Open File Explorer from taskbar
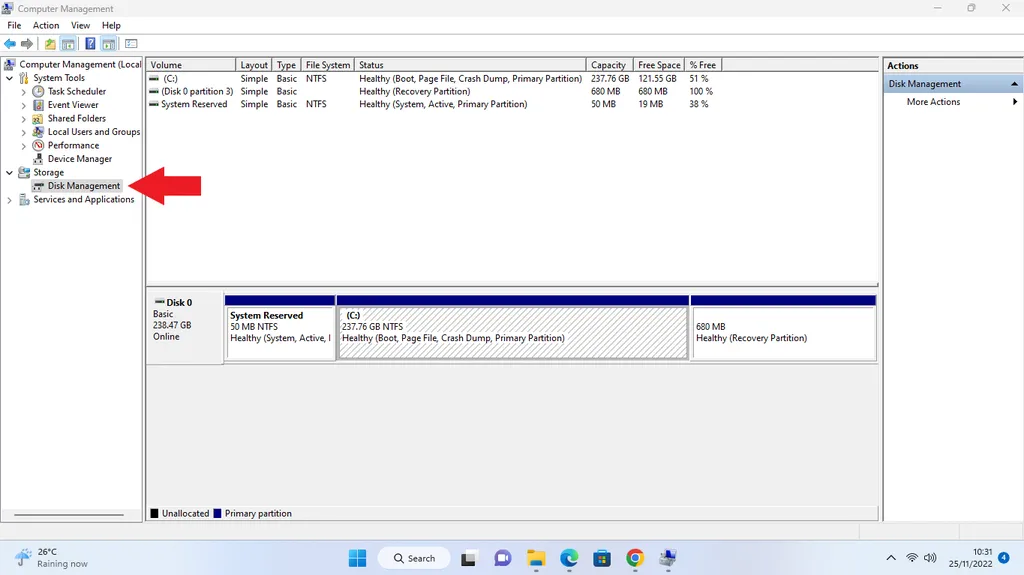 click(536, 558)
